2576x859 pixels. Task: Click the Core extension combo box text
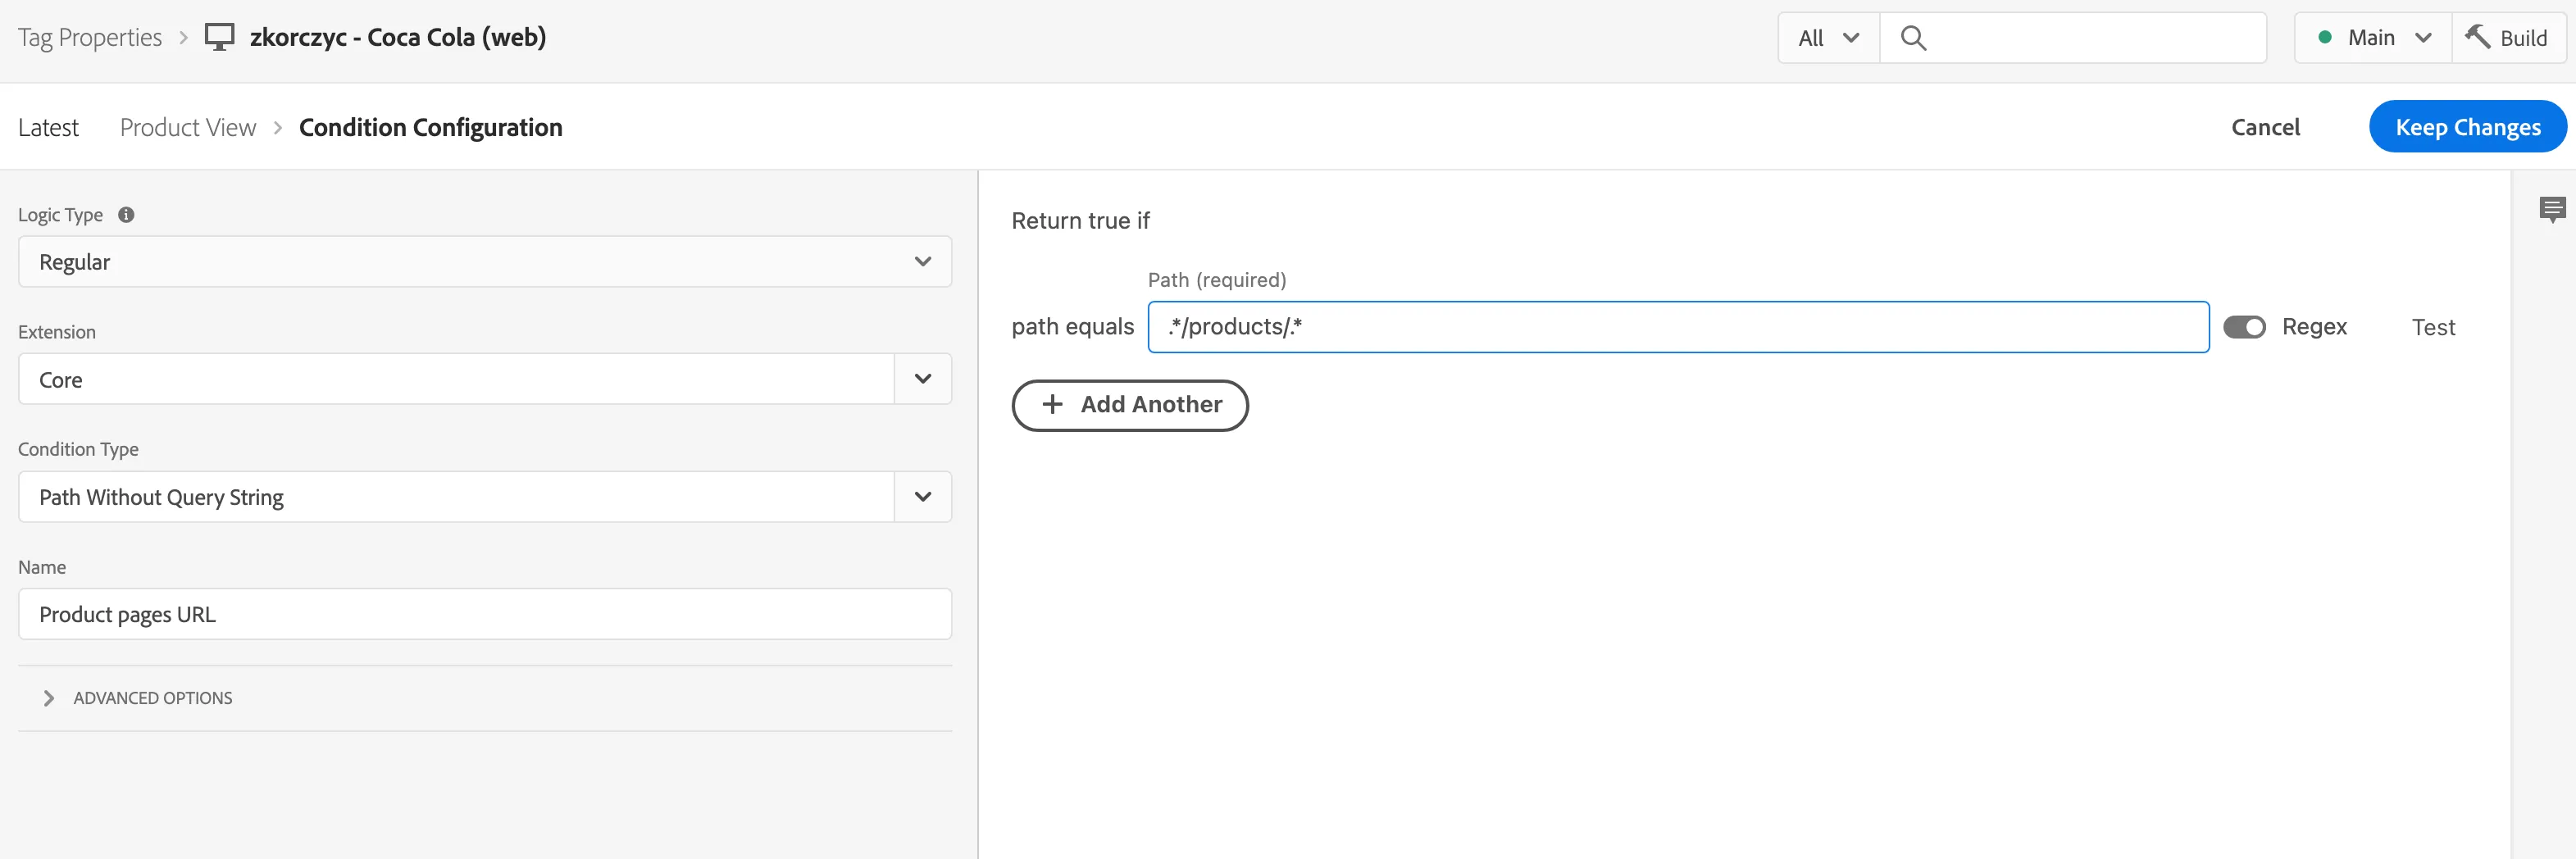point(61,380)
